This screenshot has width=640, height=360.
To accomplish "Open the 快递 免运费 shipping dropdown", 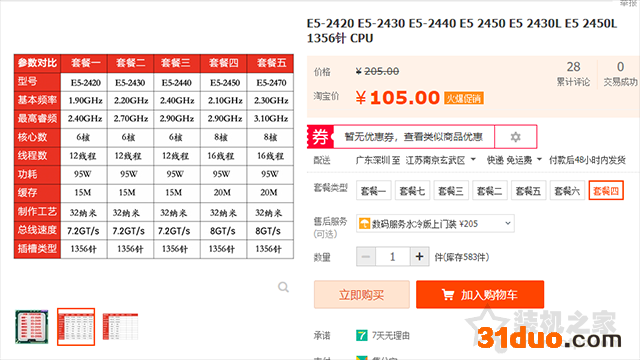I will (x=514, y=160).
